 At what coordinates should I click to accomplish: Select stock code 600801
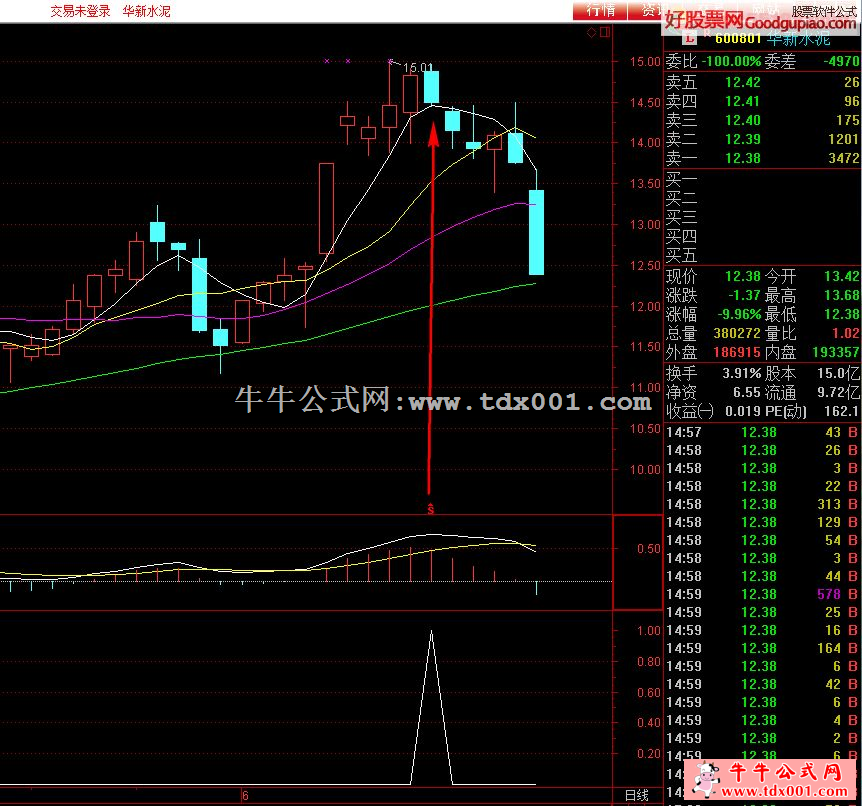point(738,38)
